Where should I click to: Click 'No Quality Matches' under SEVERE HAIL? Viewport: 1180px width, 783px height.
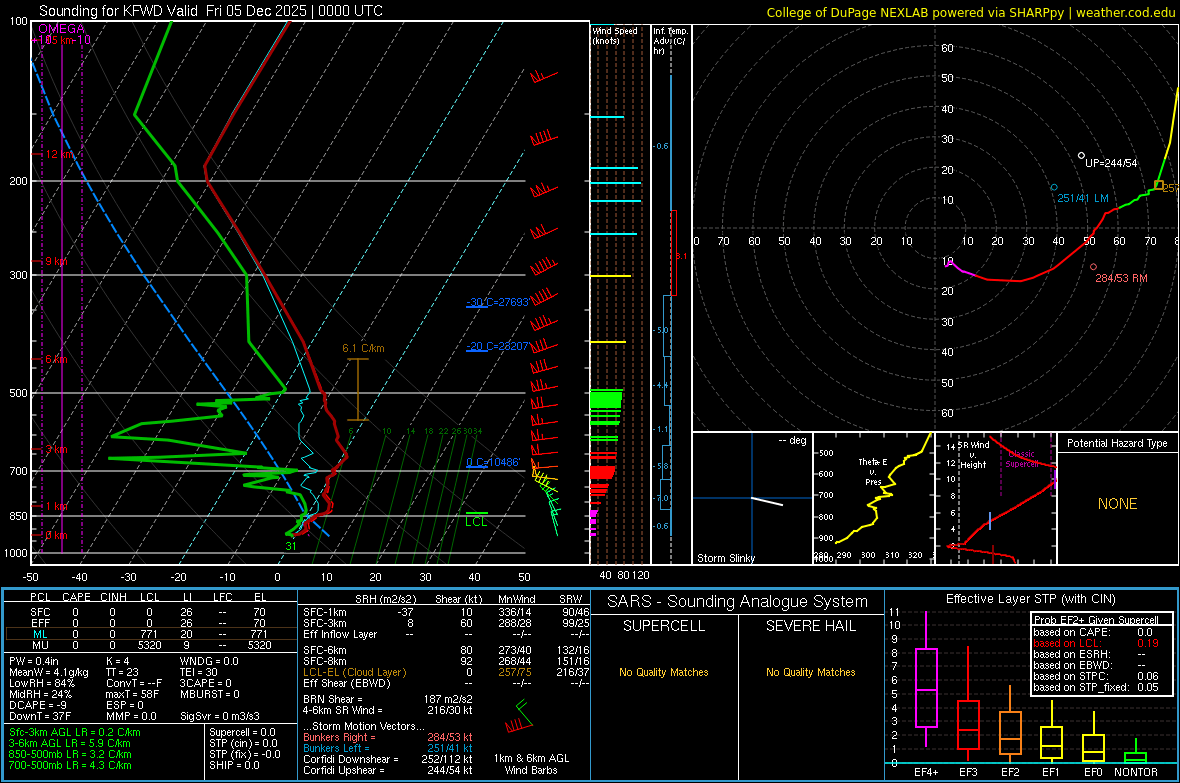(810, 672)
